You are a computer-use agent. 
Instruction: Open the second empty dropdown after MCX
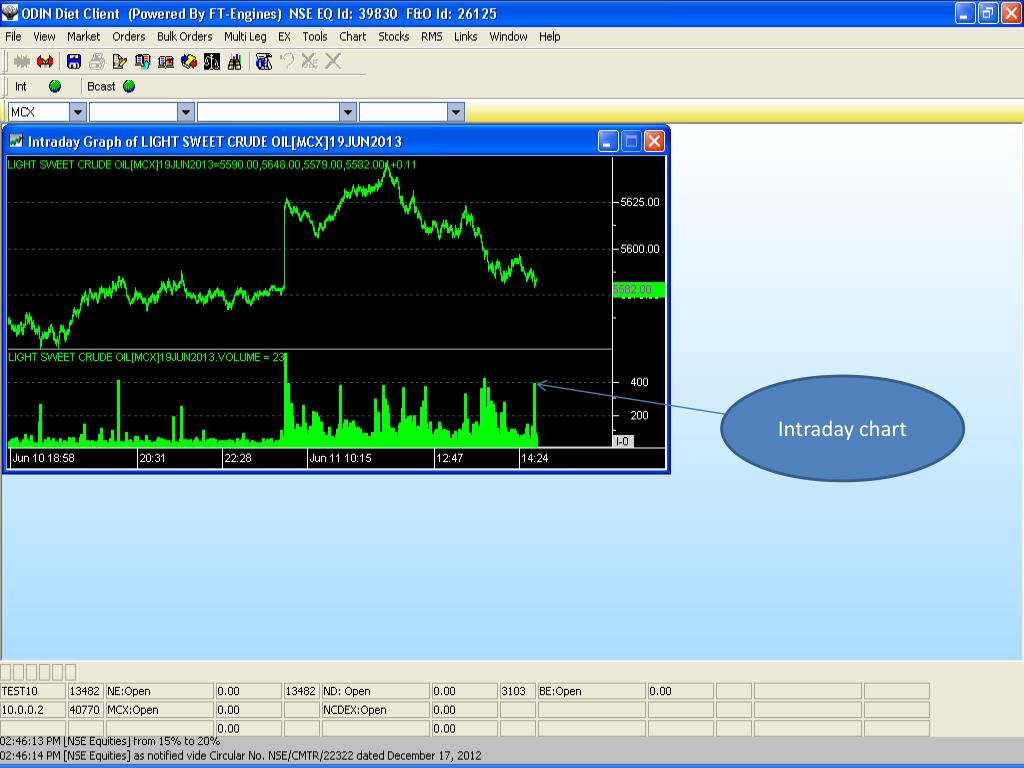pyautogui.click(x=185, y=112)
